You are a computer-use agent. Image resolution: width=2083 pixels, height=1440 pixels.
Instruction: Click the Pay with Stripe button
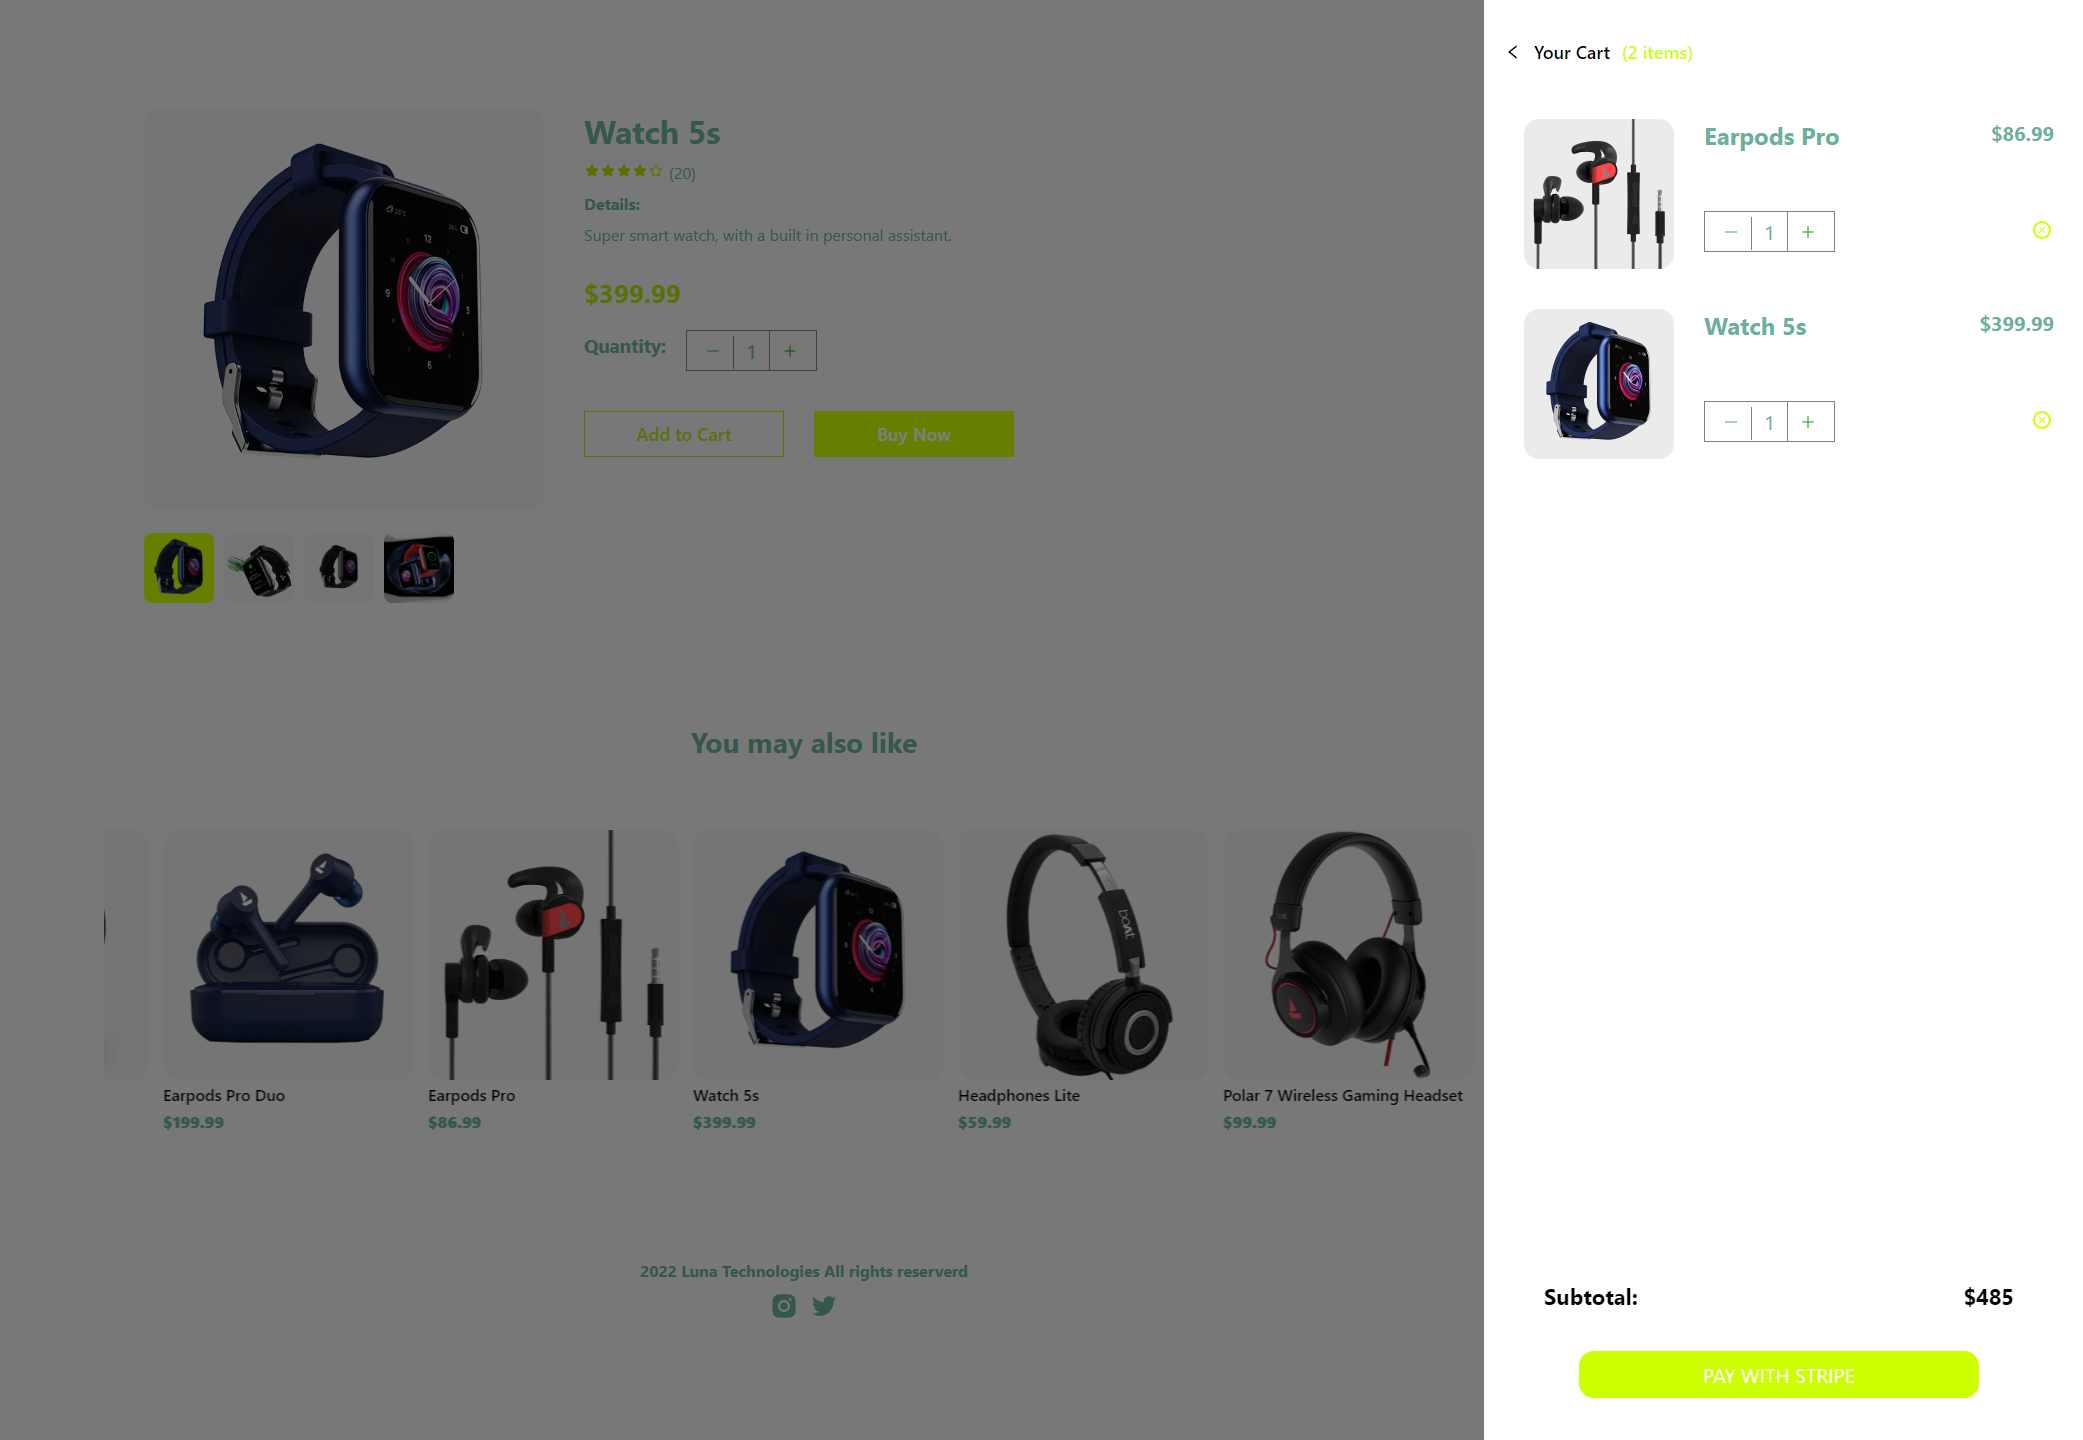point(1778,1375)
